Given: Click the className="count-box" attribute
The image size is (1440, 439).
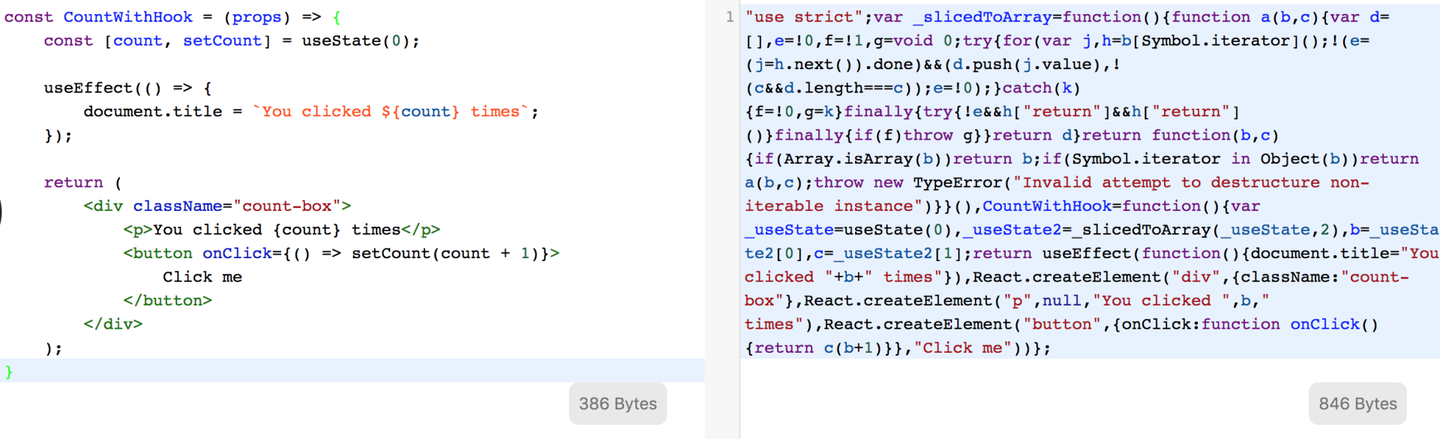Looking at the screenshot, I should [237, 206].
